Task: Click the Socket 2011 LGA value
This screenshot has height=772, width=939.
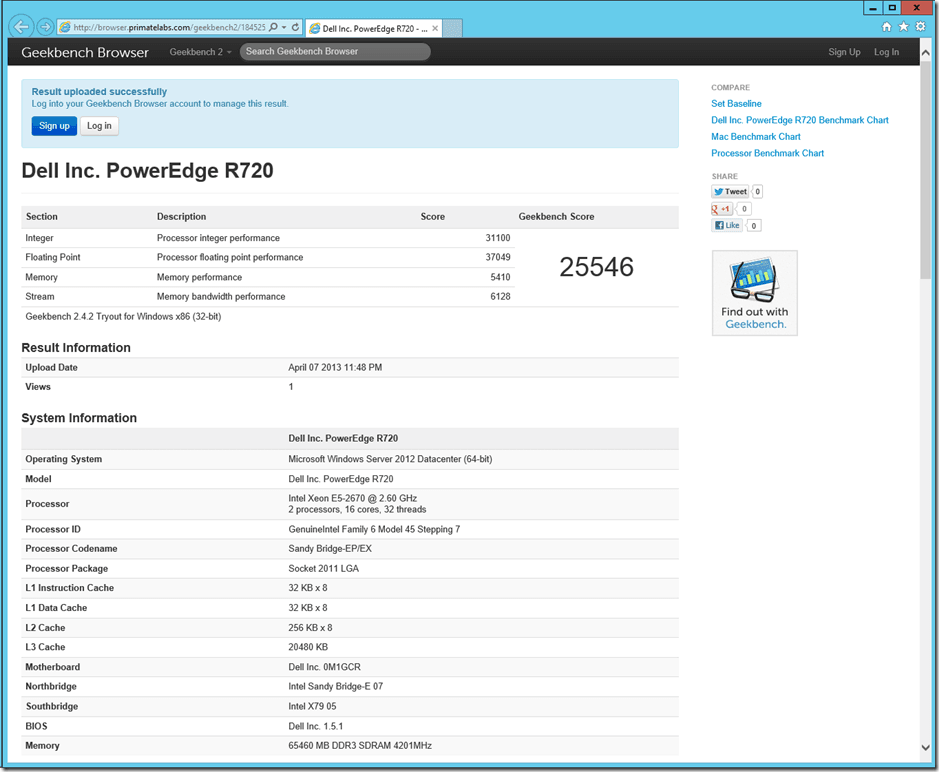Action: tap(323, 568)
